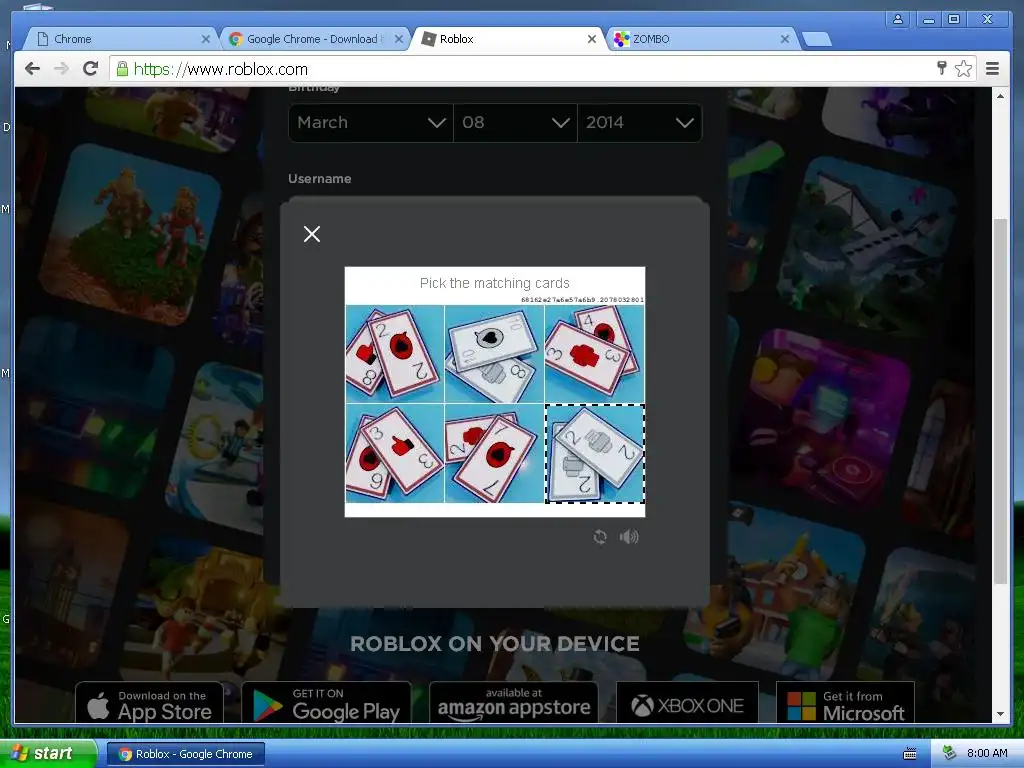Switch to the audio captcha challenge
This screenshot has height=768, width=1024.
[x=629, y=537]
